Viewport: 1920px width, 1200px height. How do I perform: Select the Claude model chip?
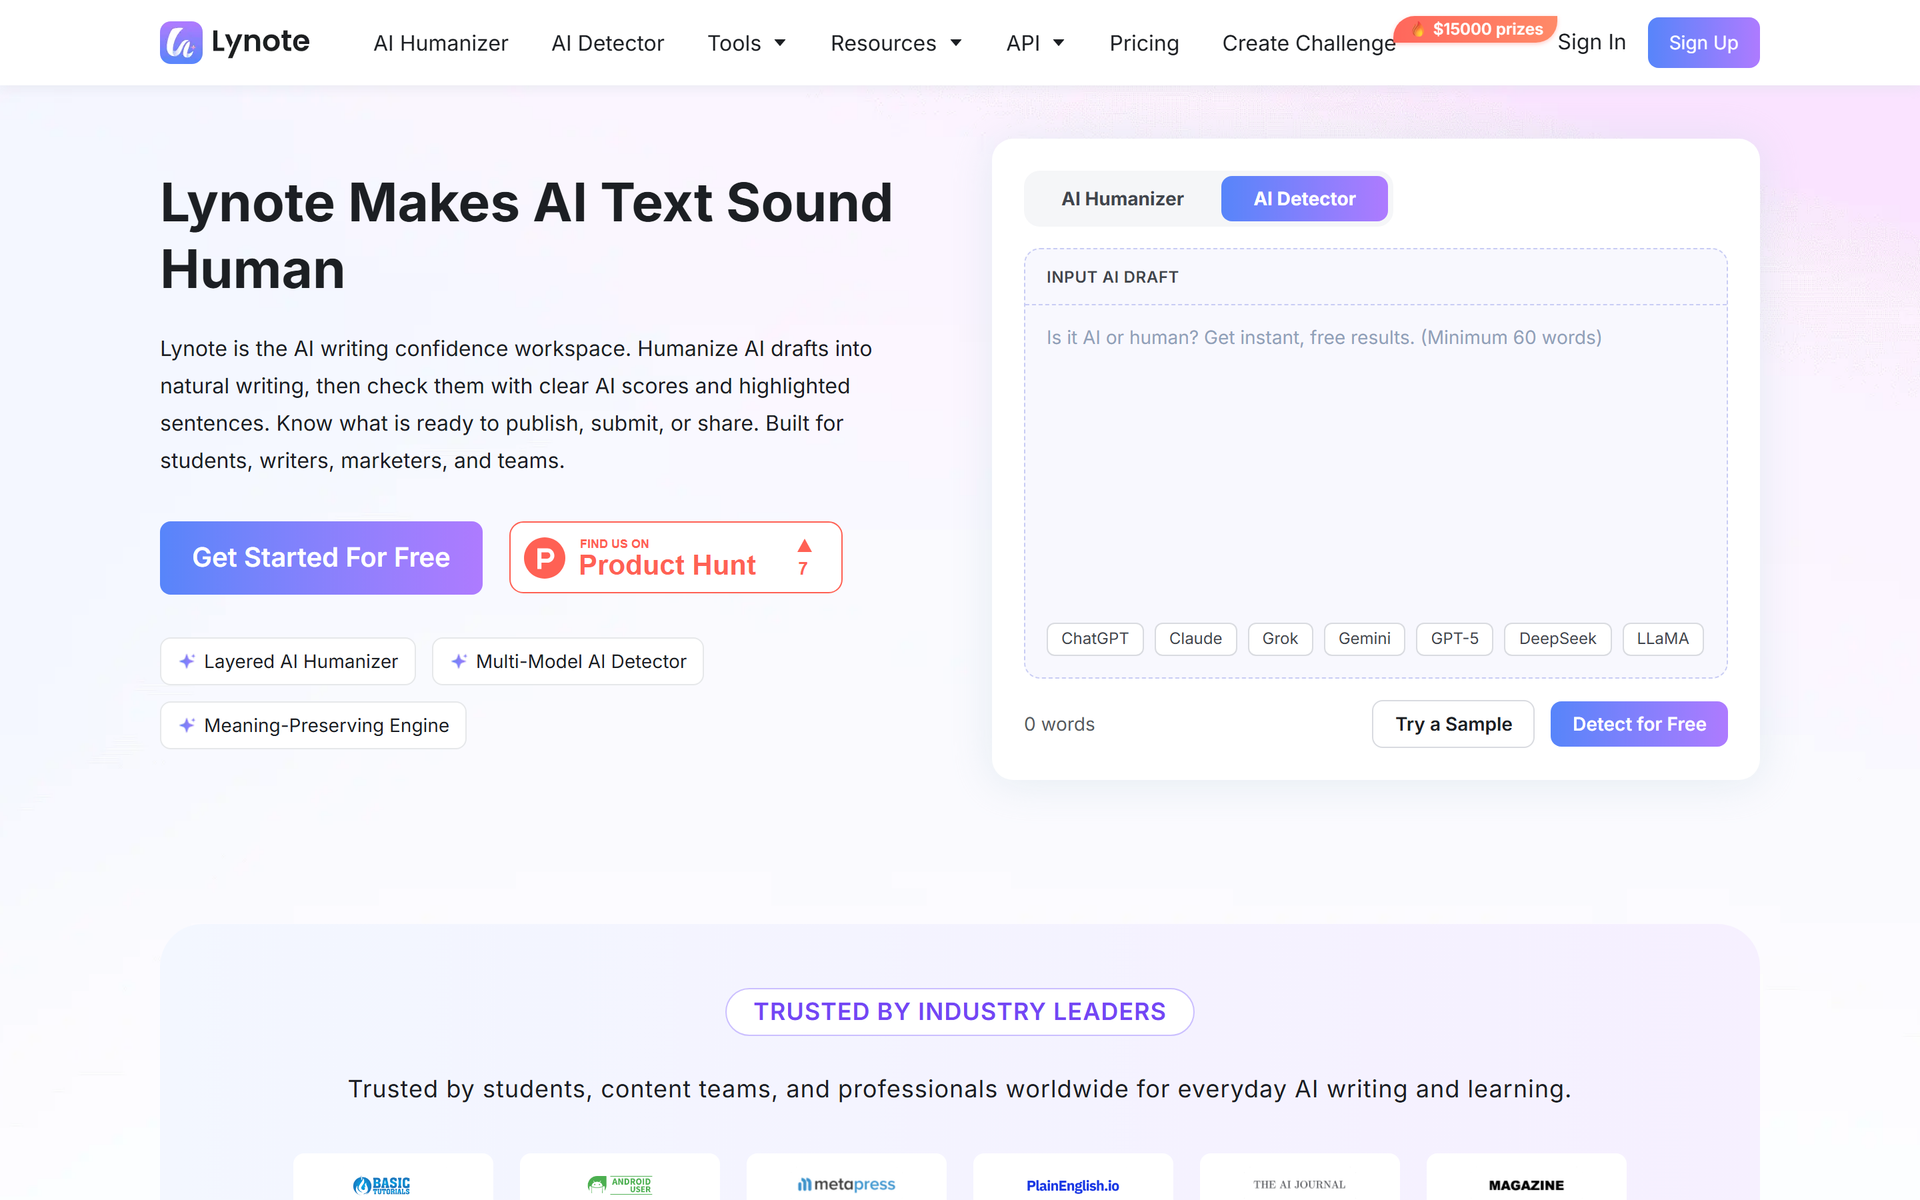coord(1195,639)
